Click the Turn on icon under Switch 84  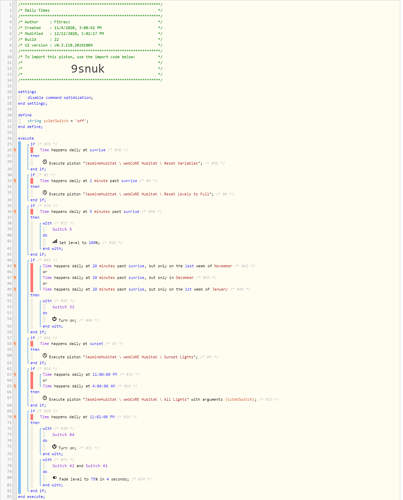click(54, 447)
